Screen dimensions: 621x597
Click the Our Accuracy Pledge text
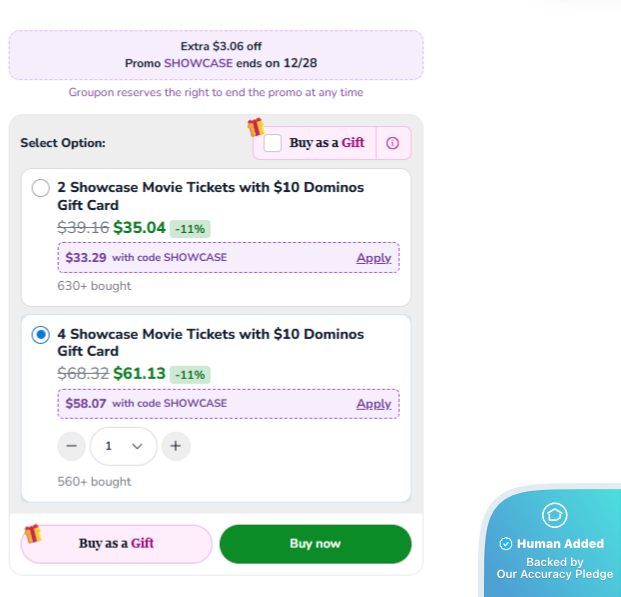tap(554, 575)
